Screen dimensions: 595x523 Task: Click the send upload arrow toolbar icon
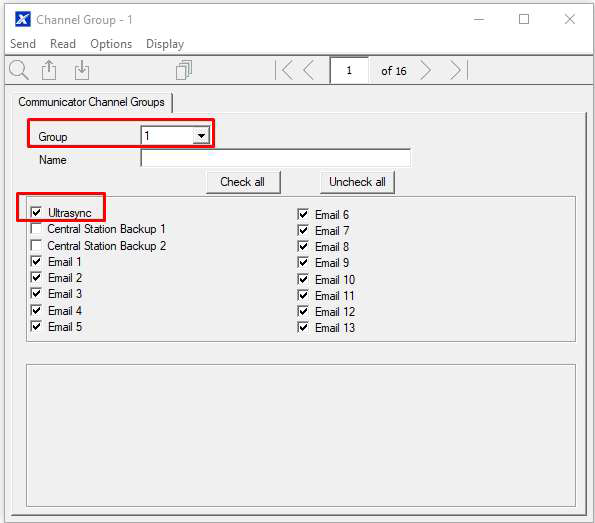pyautogui.click(x=49, y=70)
